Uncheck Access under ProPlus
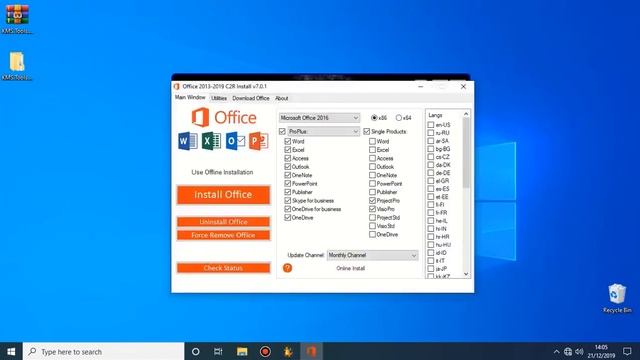 pyautogui.click(x=288, y=158)
